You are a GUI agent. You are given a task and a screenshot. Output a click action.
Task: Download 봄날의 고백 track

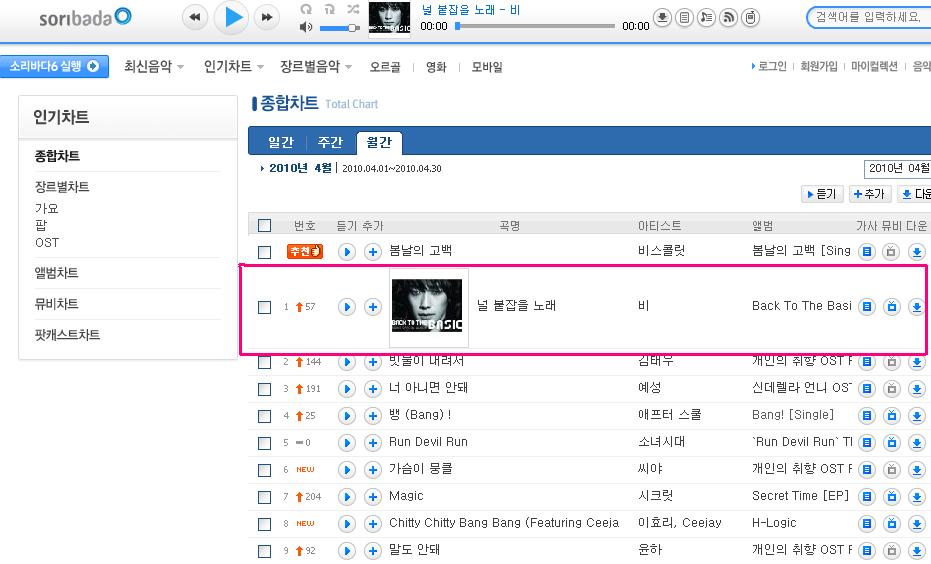click(x=917, y=252)
